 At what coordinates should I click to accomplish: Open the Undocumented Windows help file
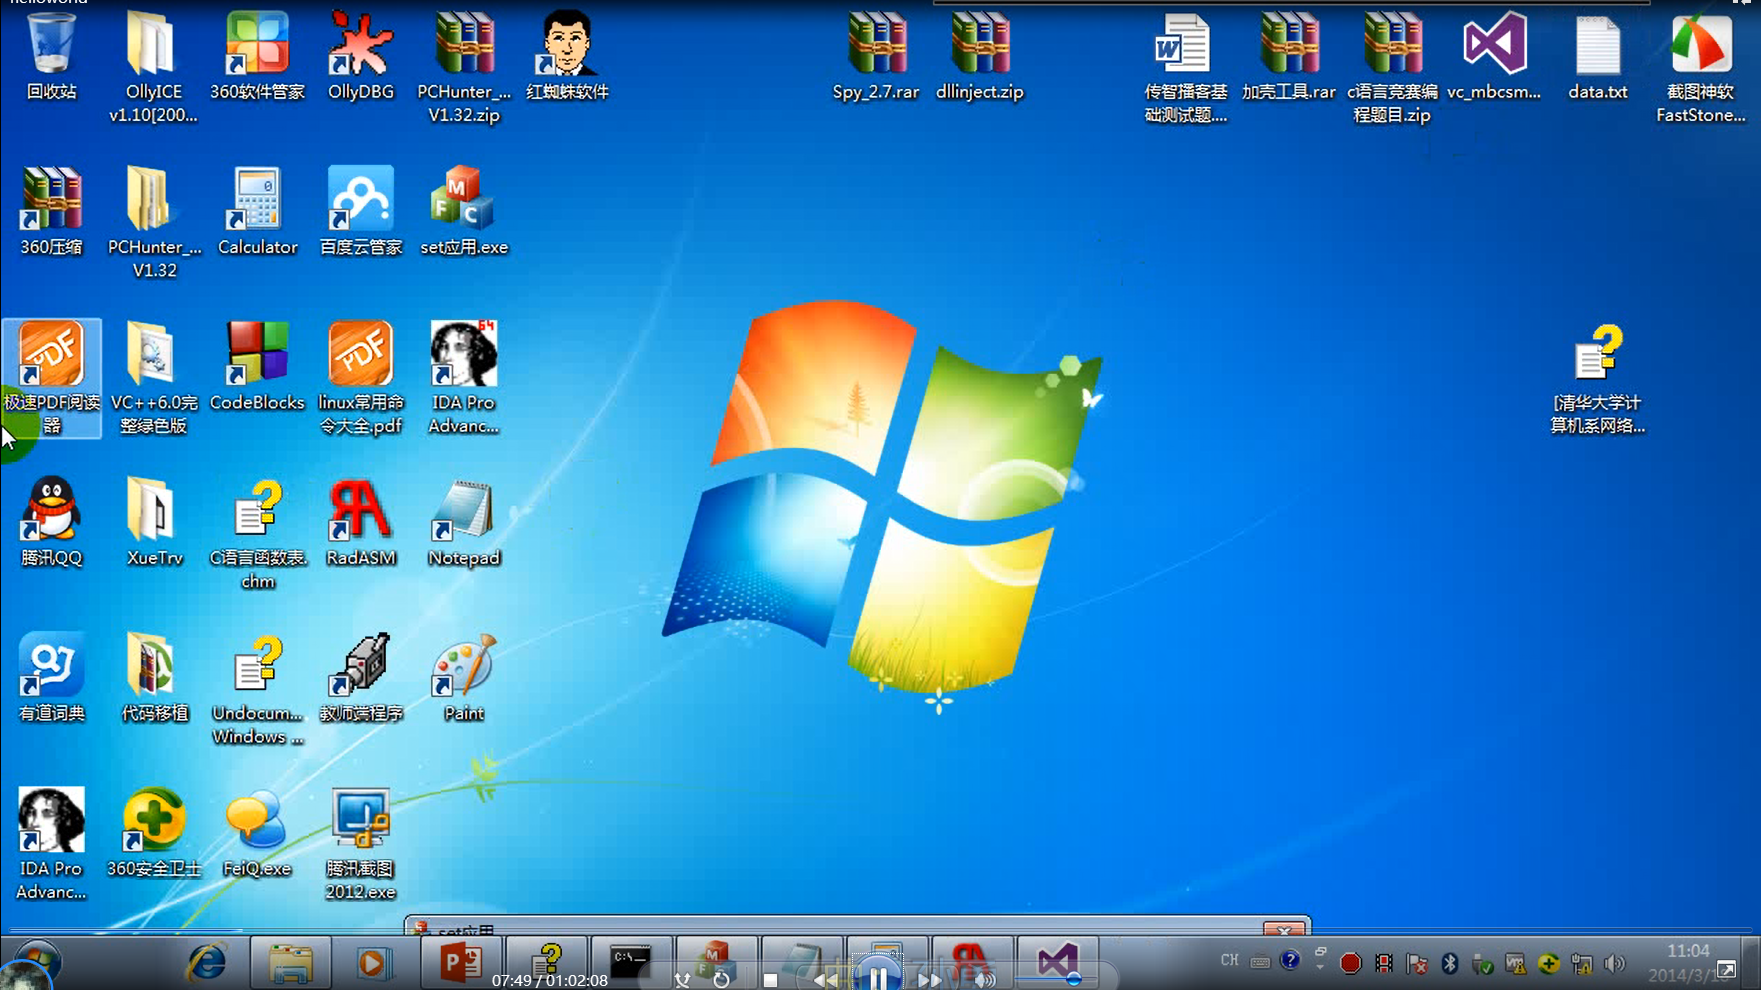pyautogui.click(x=257, y=689)
